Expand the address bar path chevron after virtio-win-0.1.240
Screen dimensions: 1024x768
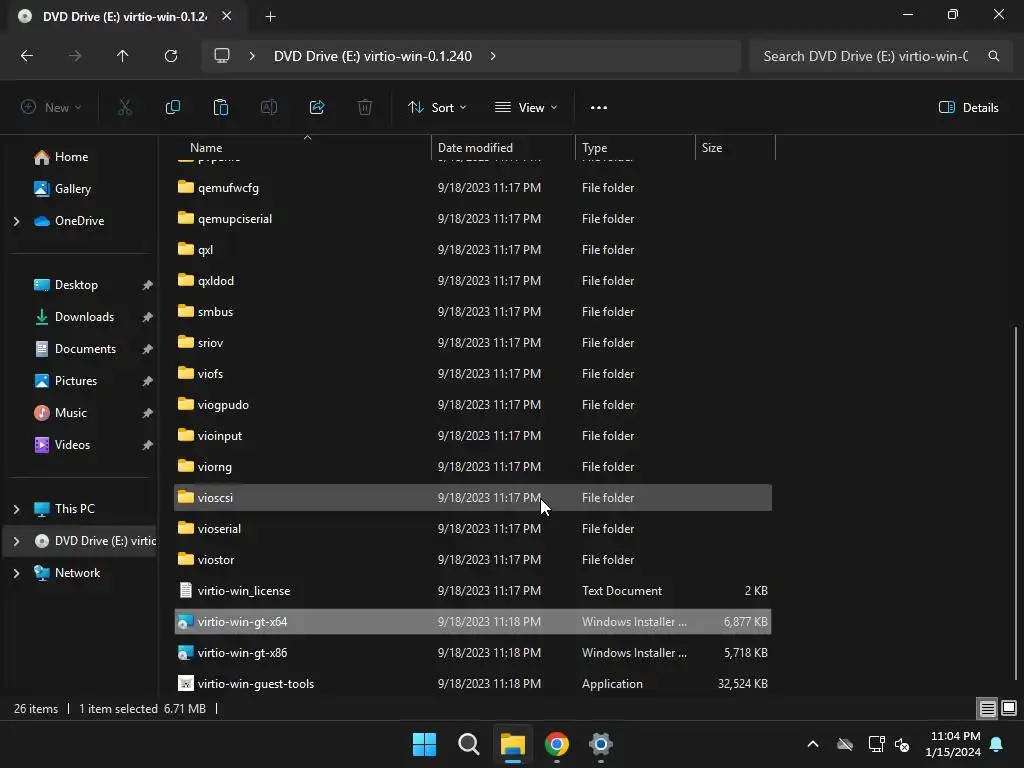[x=493, y=56]
